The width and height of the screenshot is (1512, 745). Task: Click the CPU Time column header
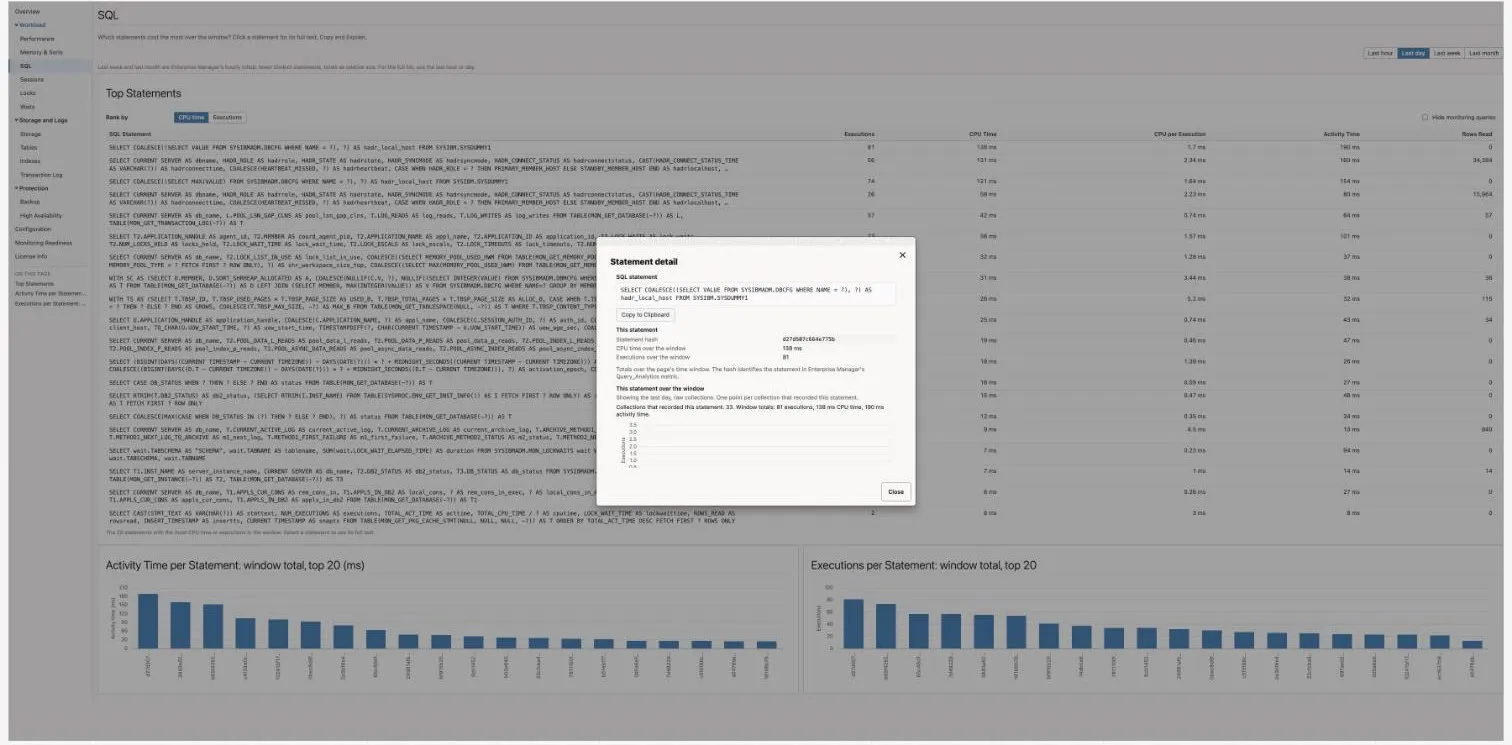[x=983, y=133]
